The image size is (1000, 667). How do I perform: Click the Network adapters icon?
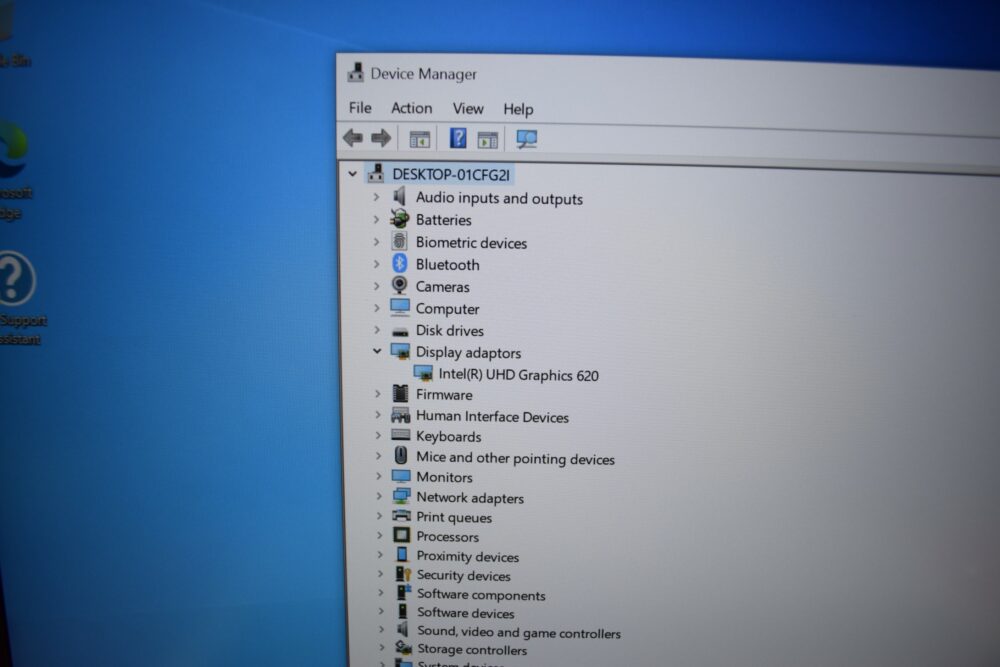click(401, 496)
